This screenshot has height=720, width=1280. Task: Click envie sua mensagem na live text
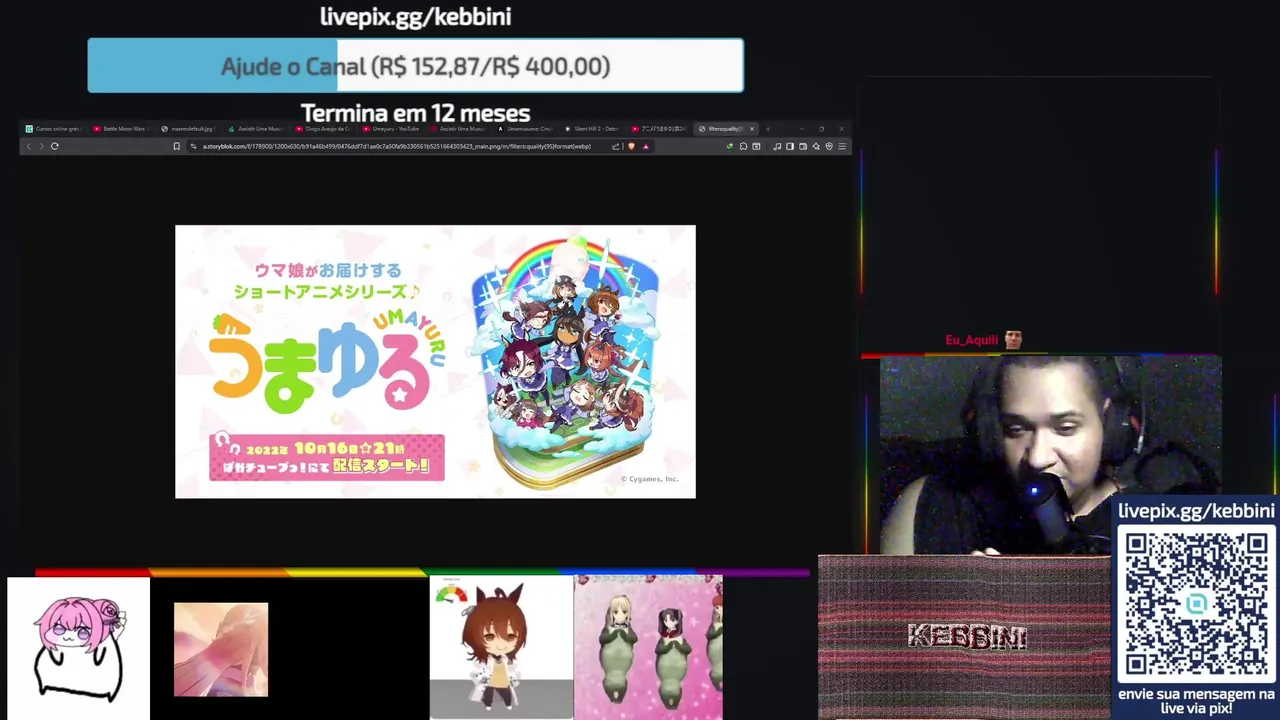[1196, 701]
